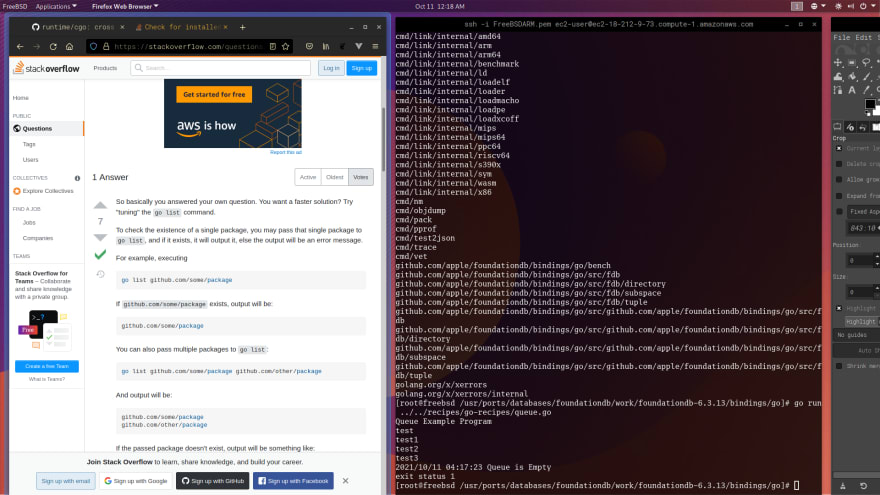The height and width of the screenshot is (495, 880).
Task: Sort answers by Votes
Action: 361,177
